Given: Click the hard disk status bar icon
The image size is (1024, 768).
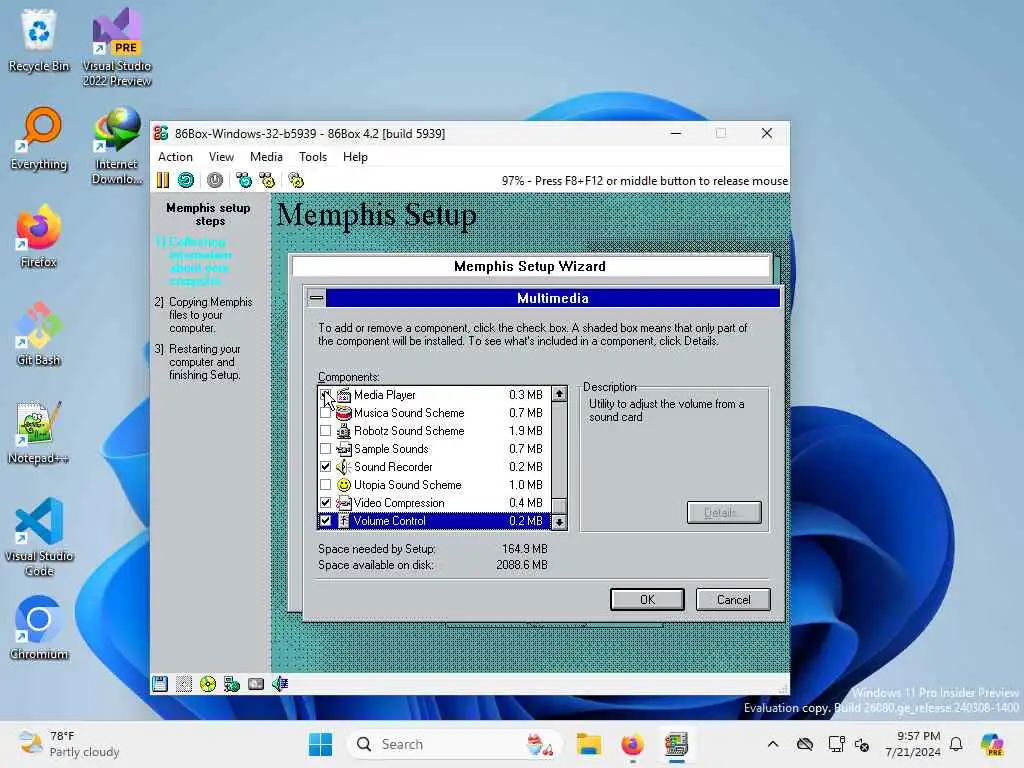Looking at the screenshot, I should click(x=256, y=684).
